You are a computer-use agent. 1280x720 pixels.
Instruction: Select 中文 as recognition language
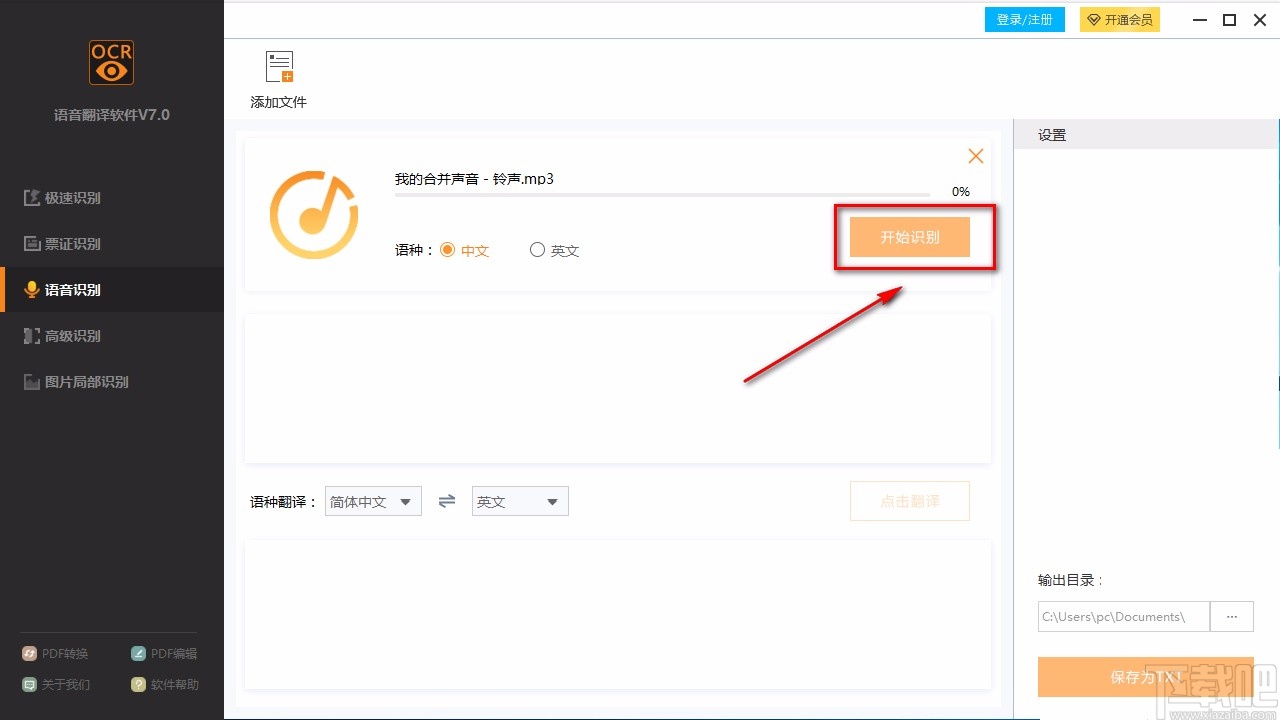[465, 250]
